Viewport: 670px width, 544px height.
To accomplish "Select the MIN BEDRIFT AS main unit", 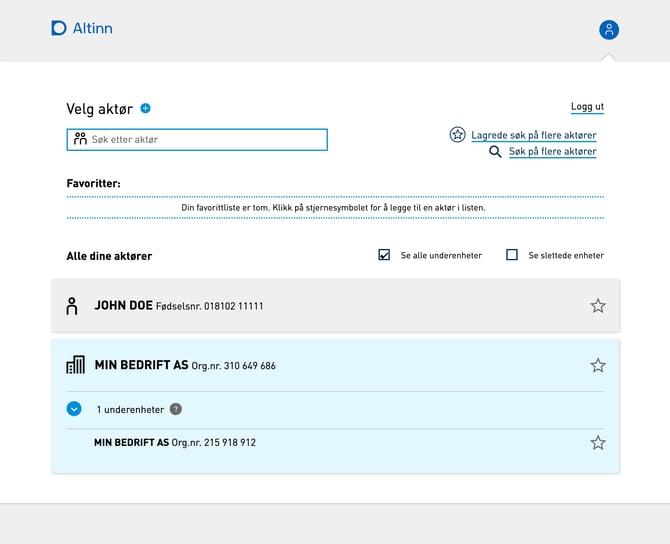I will 335,365.
